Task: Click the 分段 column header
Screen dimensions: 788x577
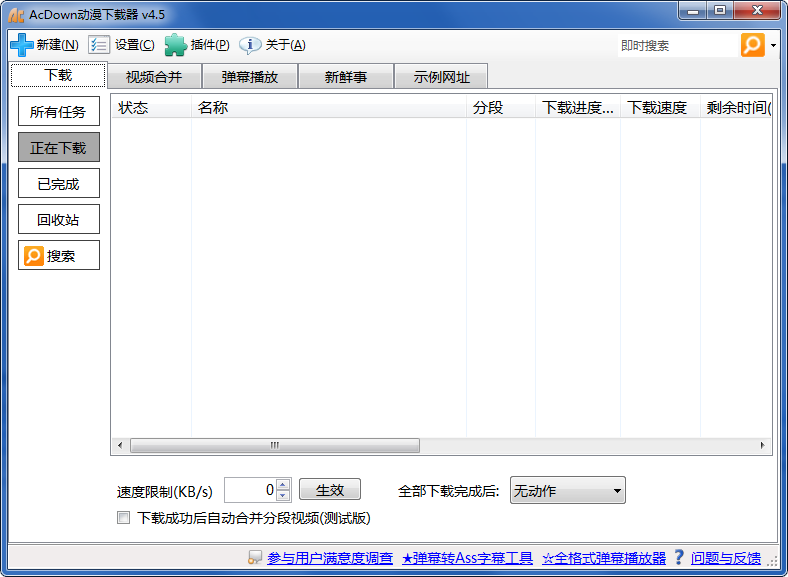Action: point(501,108)
